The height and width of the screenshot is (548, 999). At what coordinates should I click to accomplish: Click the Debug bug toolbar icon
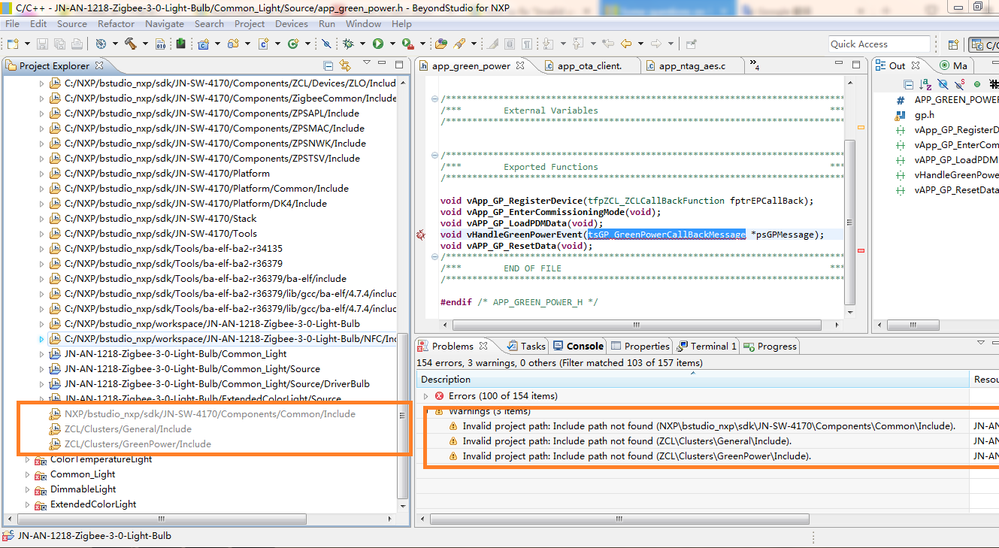click(348, 44)
